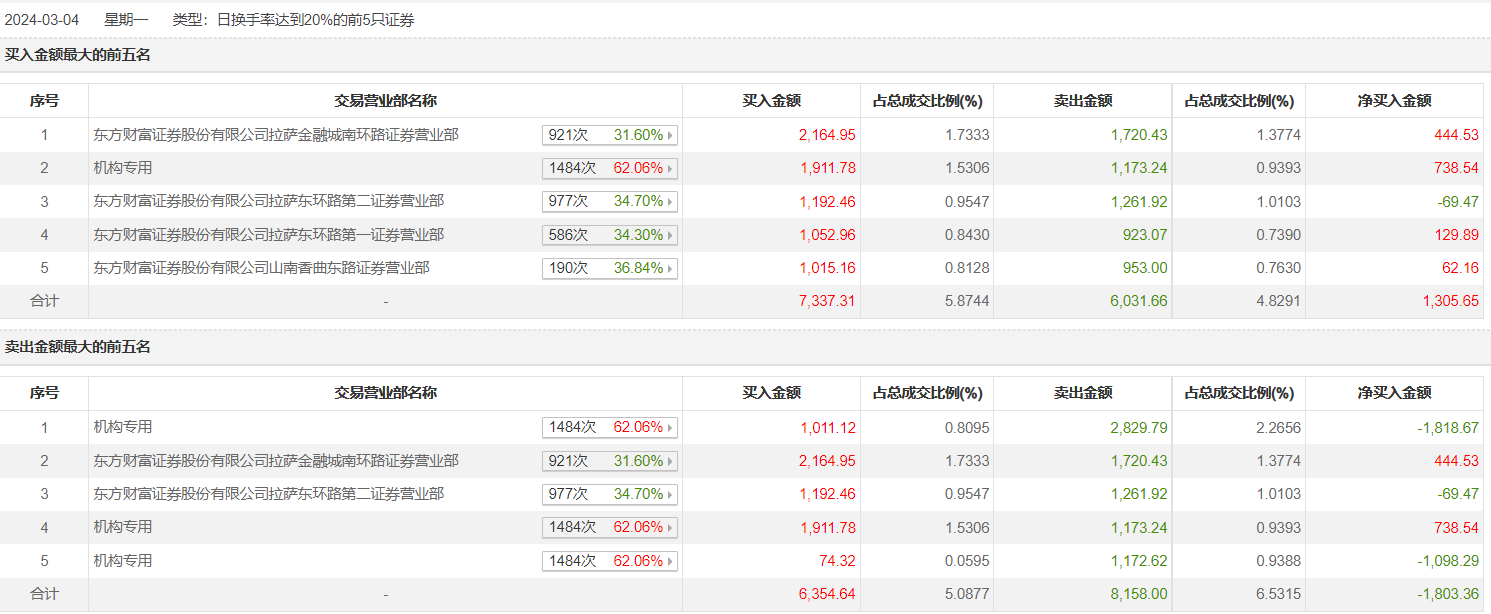Open 机构专用 link in sell table row 1

123,427
